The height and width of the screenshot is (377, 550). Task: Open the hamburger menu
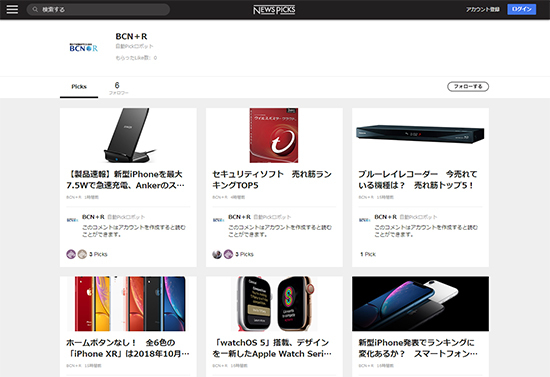12,9
